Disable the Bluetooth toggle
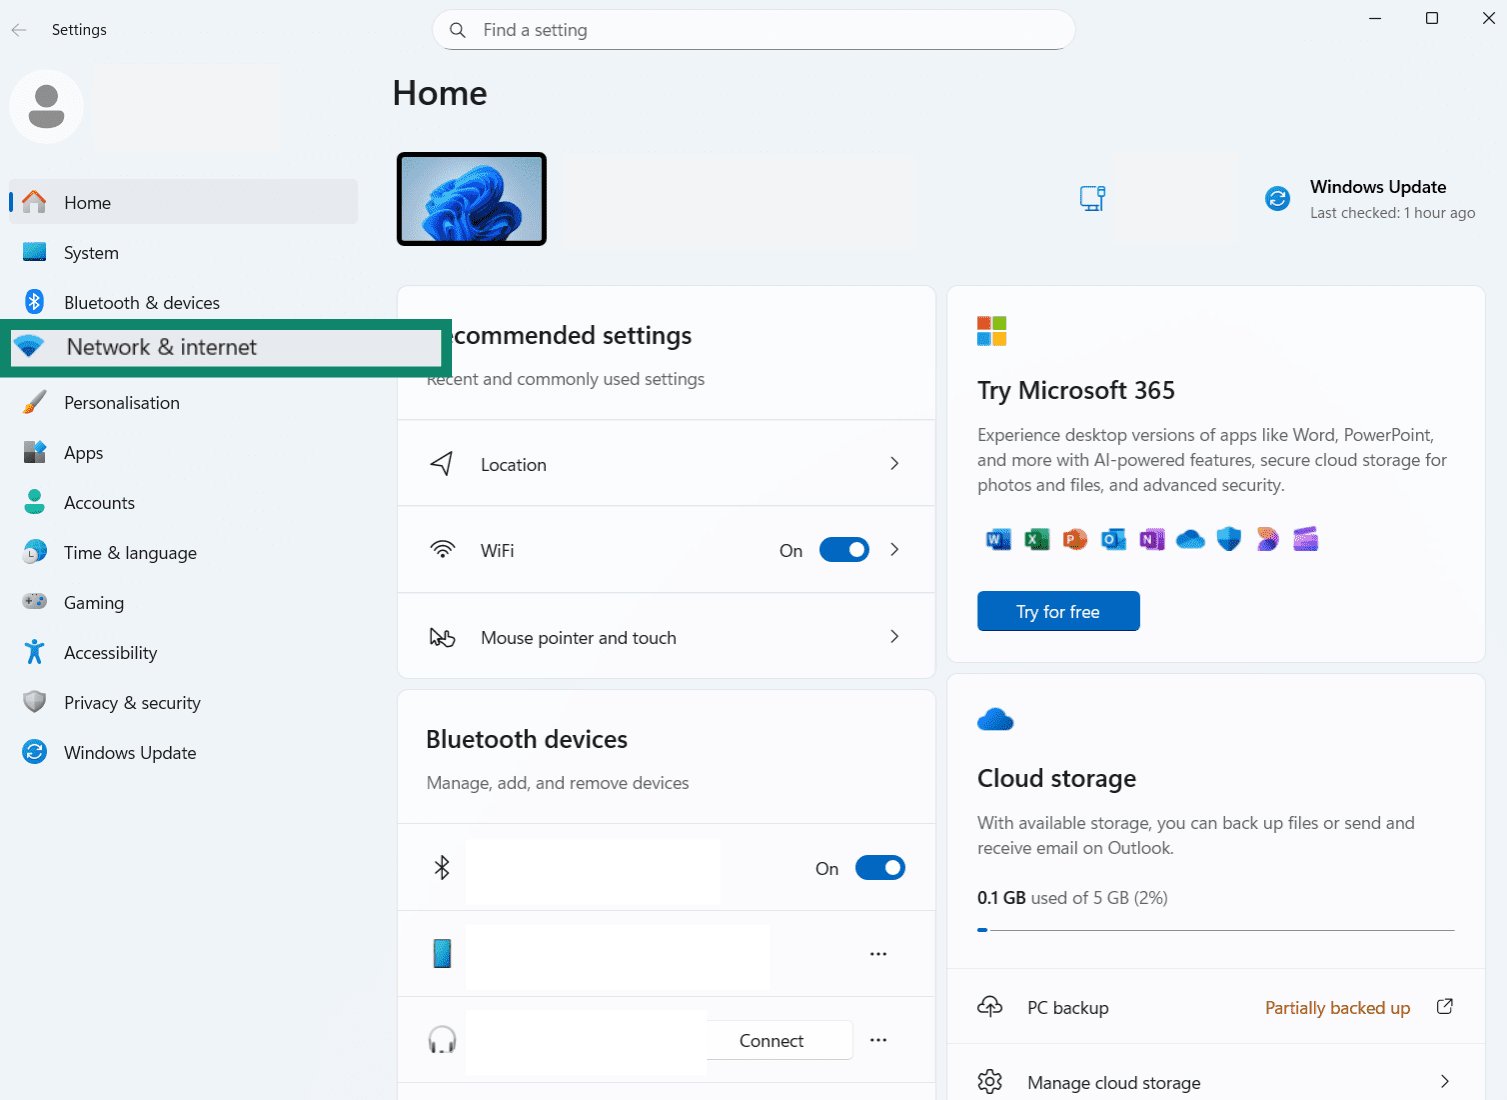 (x=879, y=867)
